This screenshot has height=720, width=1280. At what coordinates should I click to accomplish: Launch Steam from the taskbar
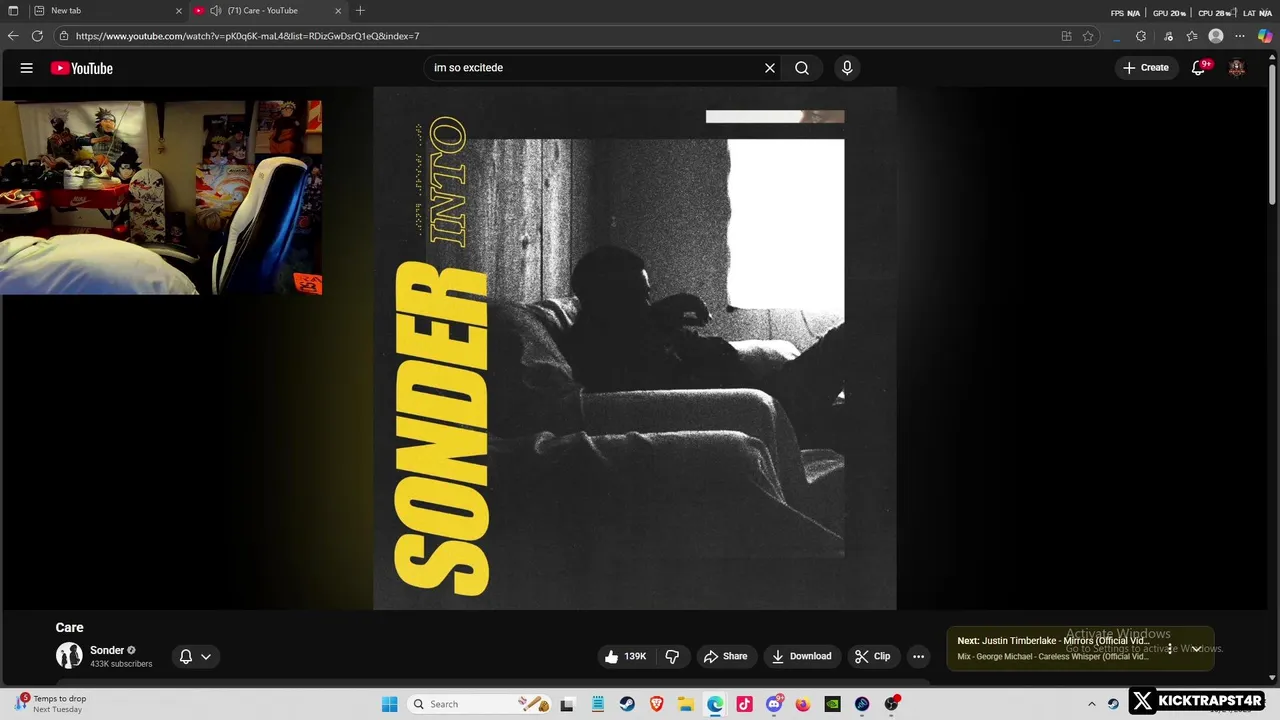tap(627, 704)
